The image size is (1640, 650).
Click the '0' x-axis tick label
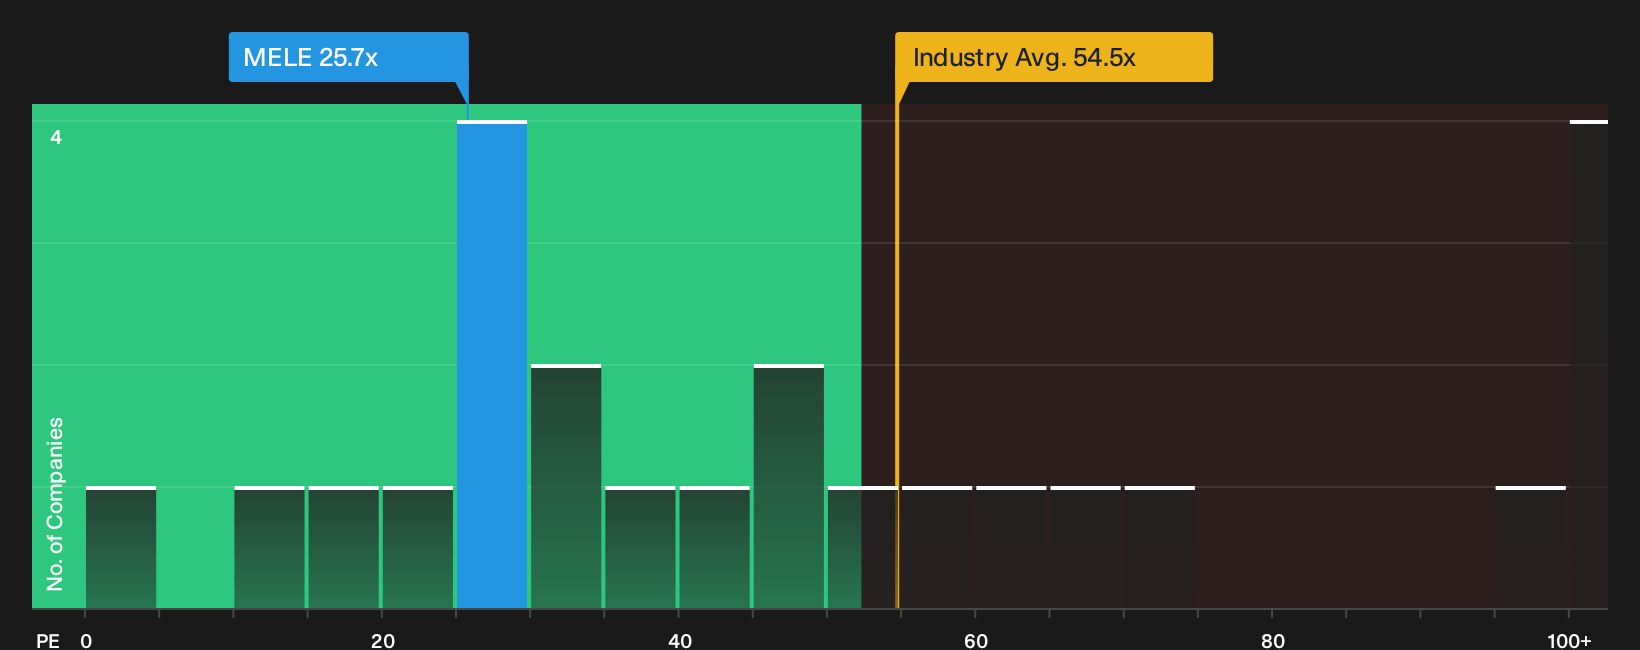coord(86,640)
